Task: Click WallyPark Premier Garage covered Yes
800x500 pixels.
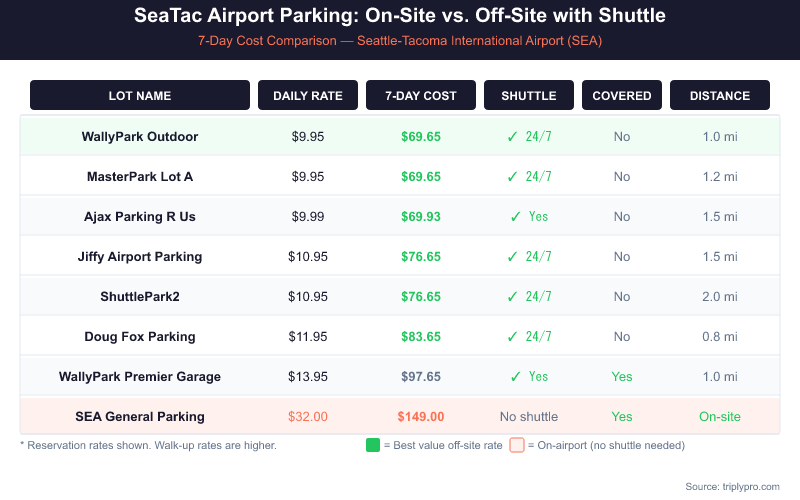Action: 621,376
